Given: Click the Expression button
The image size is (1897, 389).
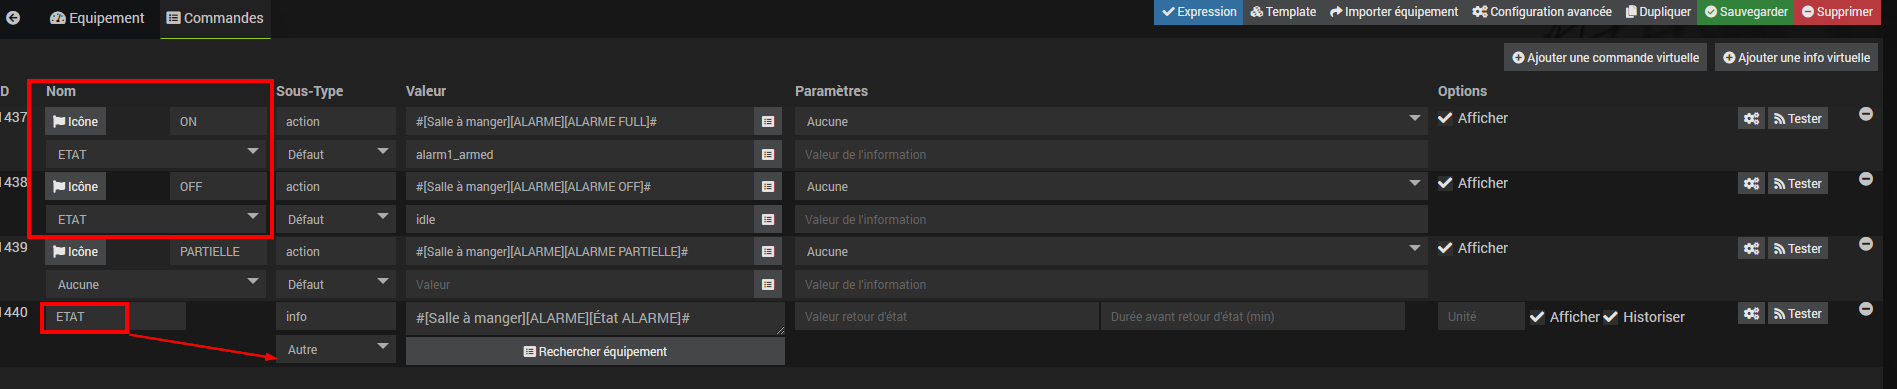Looking at the screenshot, I should point(1198,12).
